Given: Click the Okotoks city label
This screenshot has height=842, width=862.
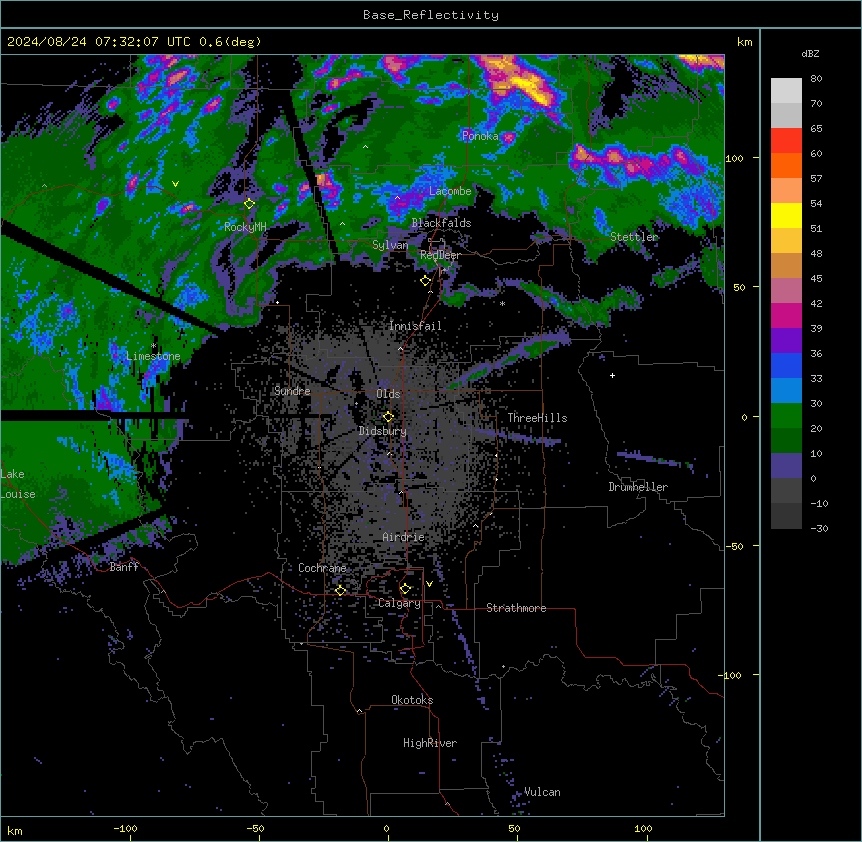Looking at the screenshot, I should (x=412, y=700).
